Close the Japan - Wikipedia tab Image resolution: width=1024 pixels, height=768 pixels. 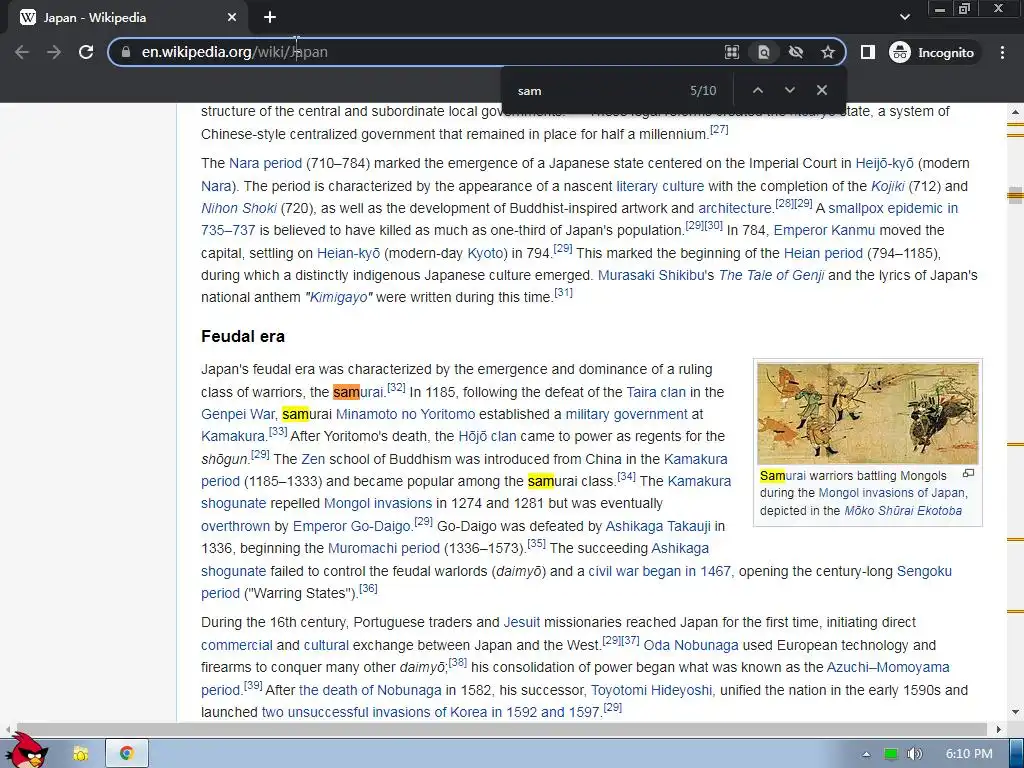232,18
